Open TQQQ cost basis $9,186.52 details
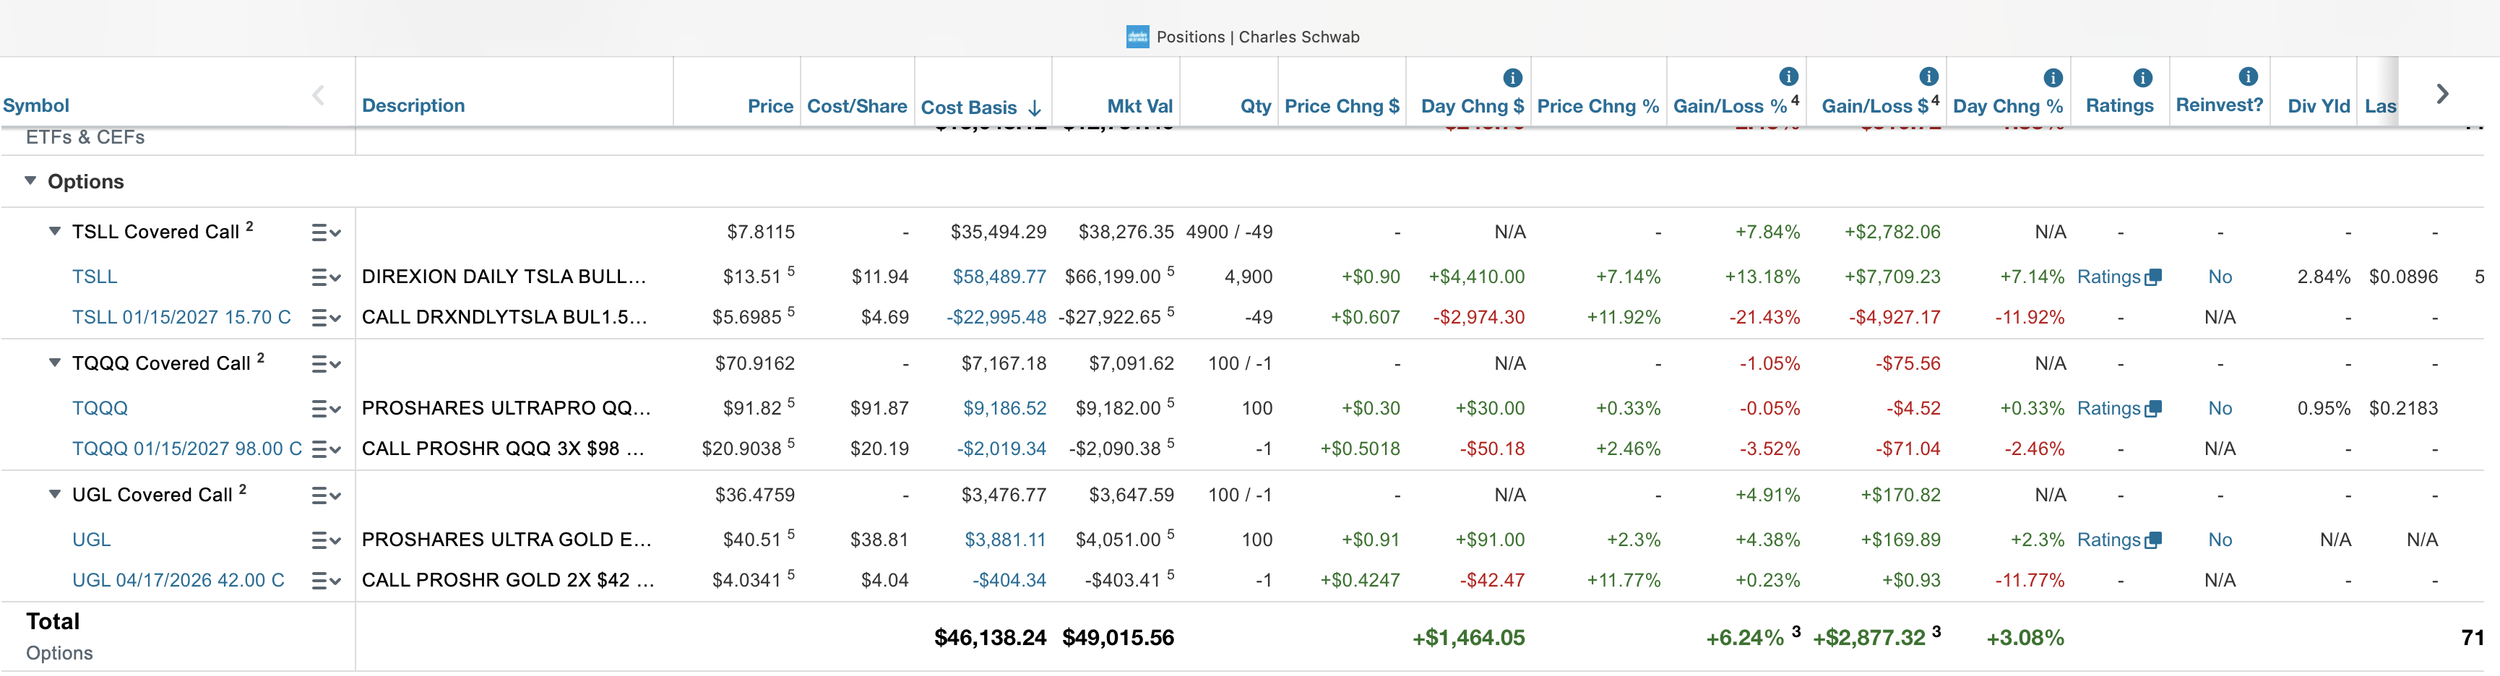2500x676 pixels. click(x=1005, y=409)
